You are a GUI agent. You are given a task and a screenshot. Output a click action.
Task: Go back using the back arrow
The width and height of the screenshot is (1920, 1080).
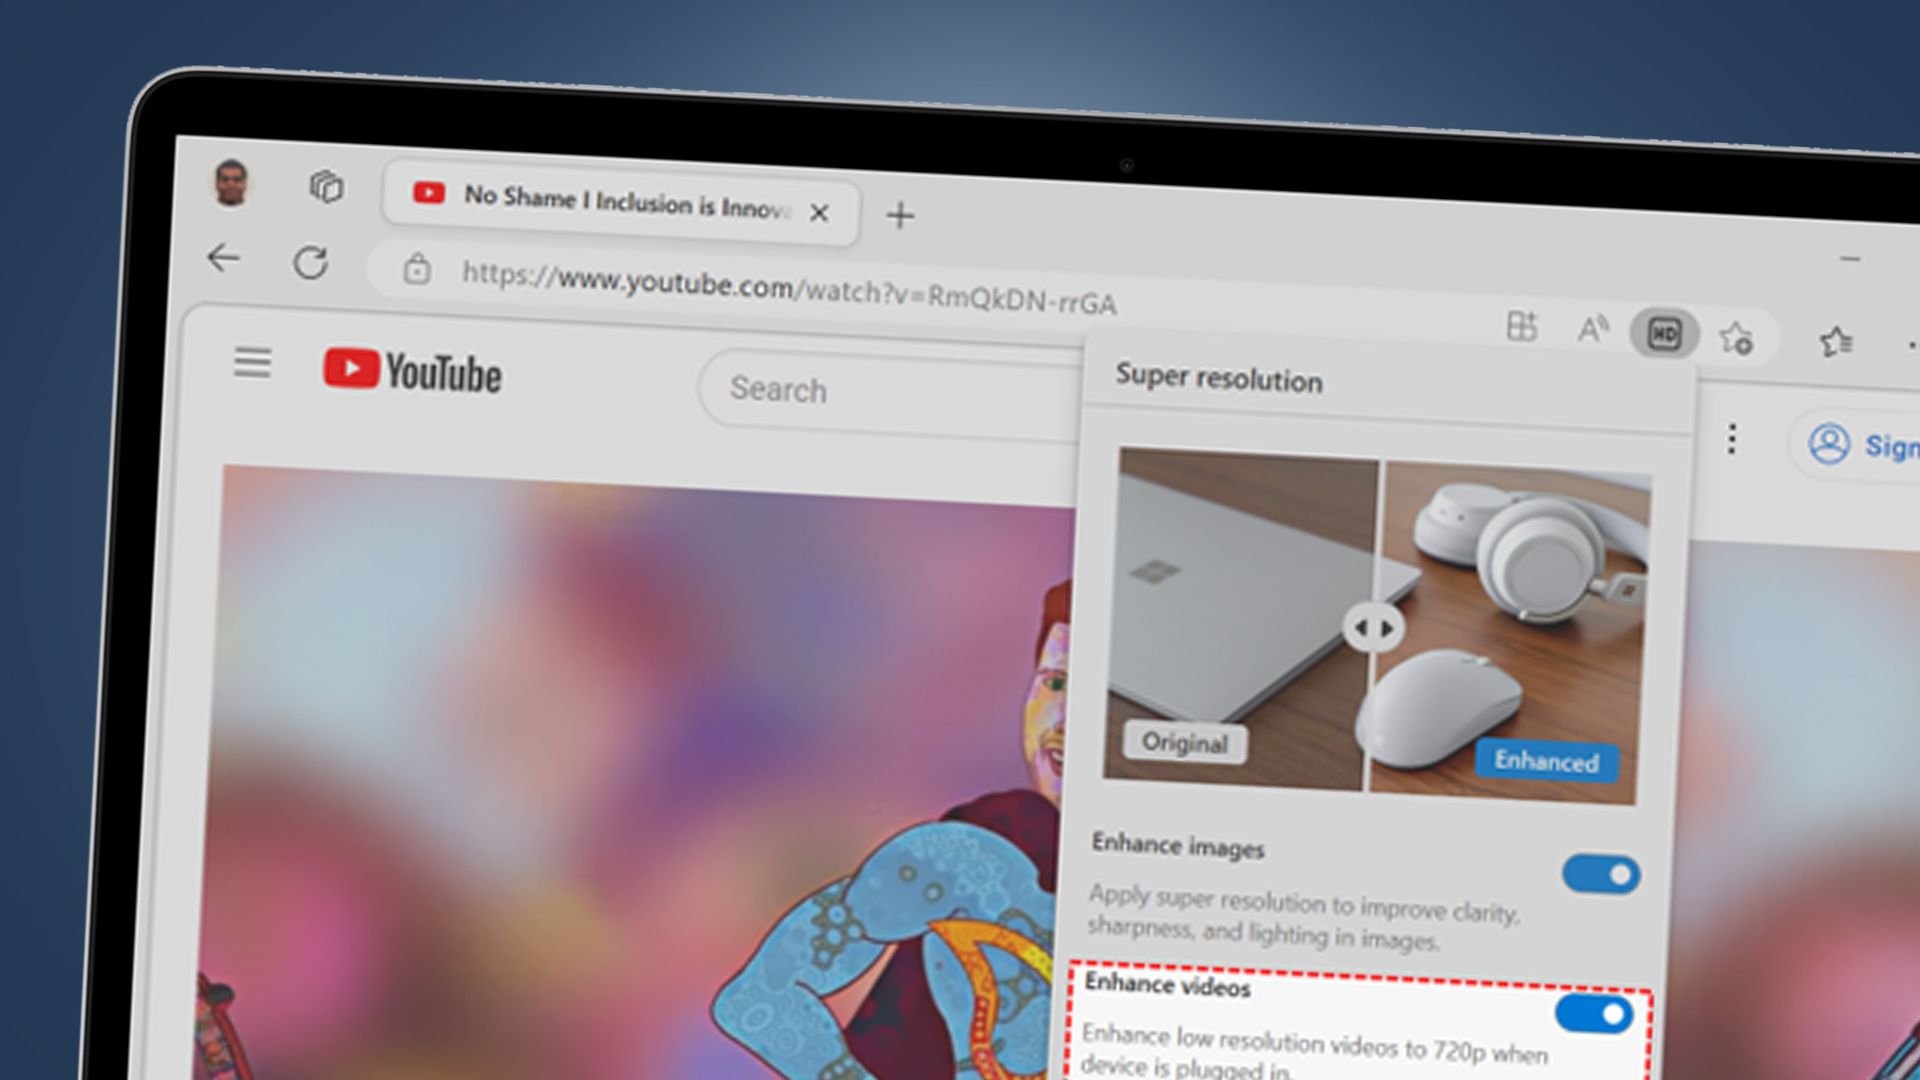click(x=224, y=258)
